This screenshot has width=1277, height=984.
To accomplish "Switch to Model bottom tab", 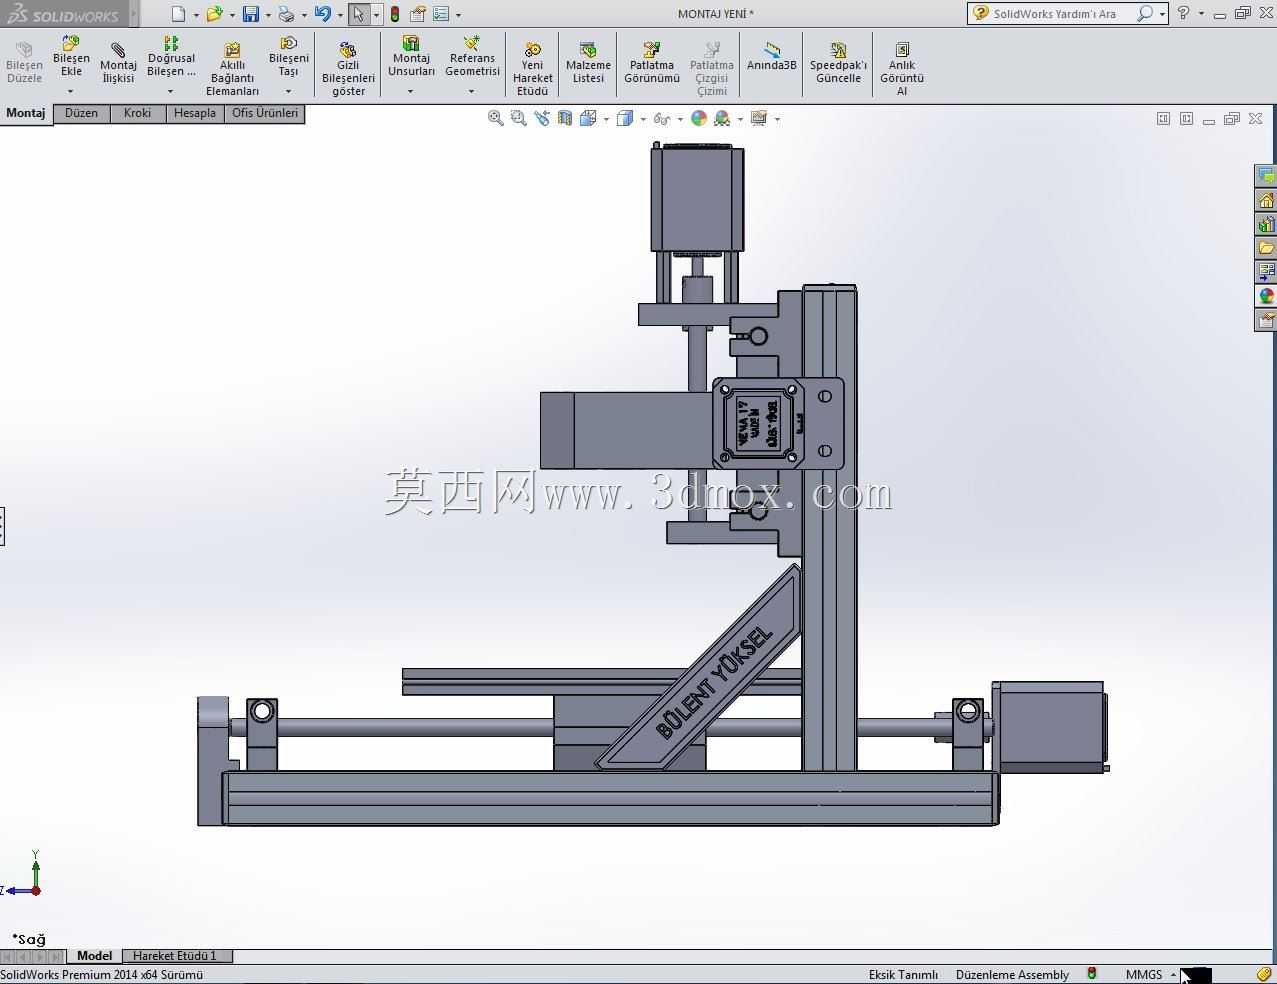I will pyautogui.click(x=95, y=956).
